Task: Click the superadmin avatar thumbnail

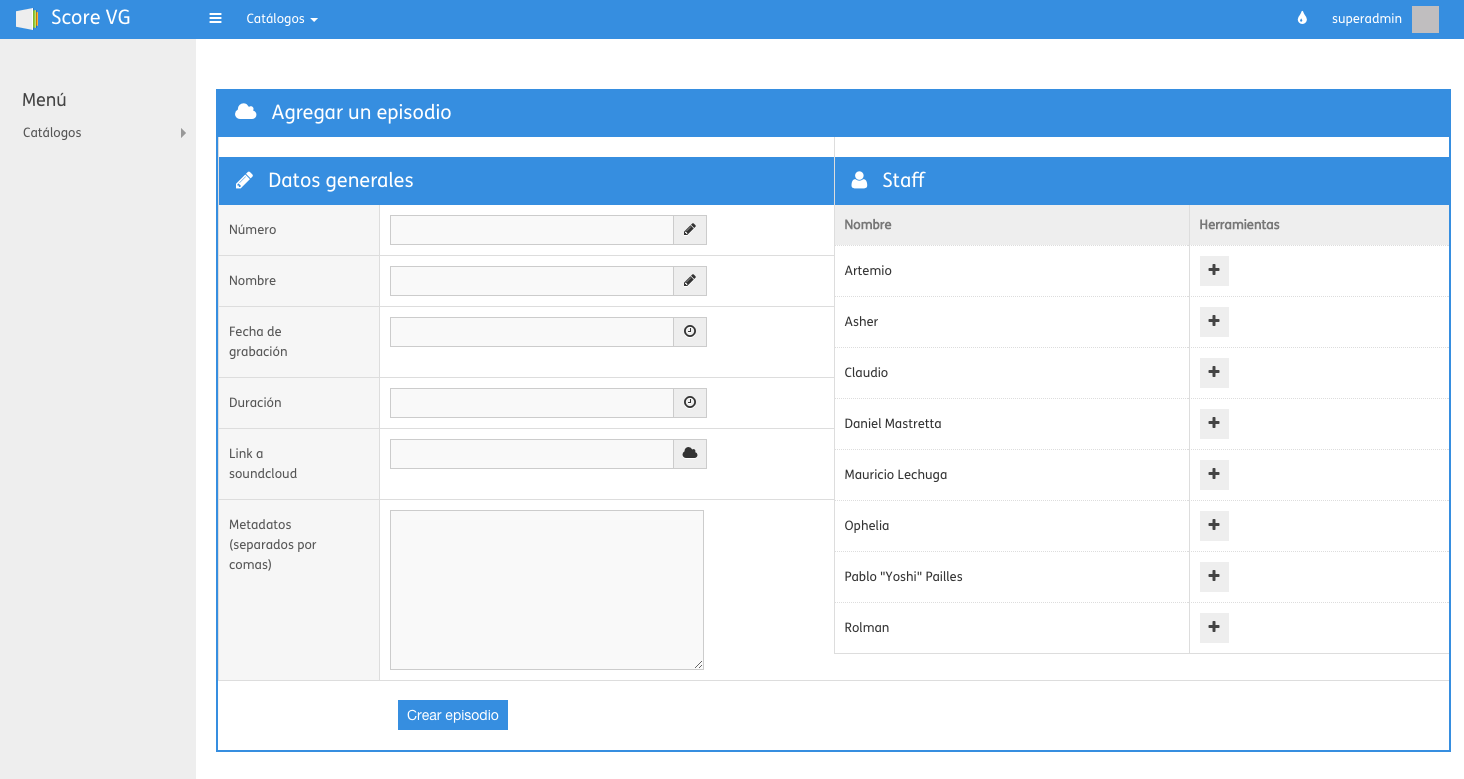Action: click(1425, 19)
